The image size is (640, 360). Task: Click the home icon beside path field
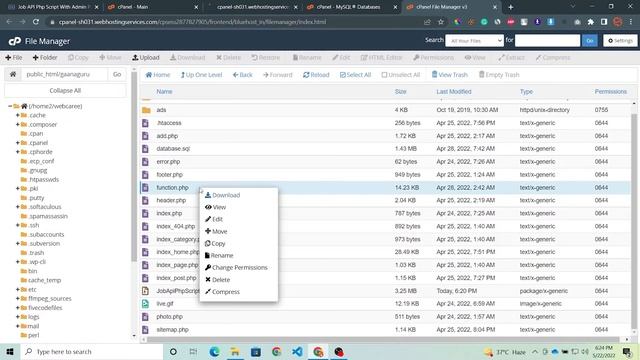(13, 74)
